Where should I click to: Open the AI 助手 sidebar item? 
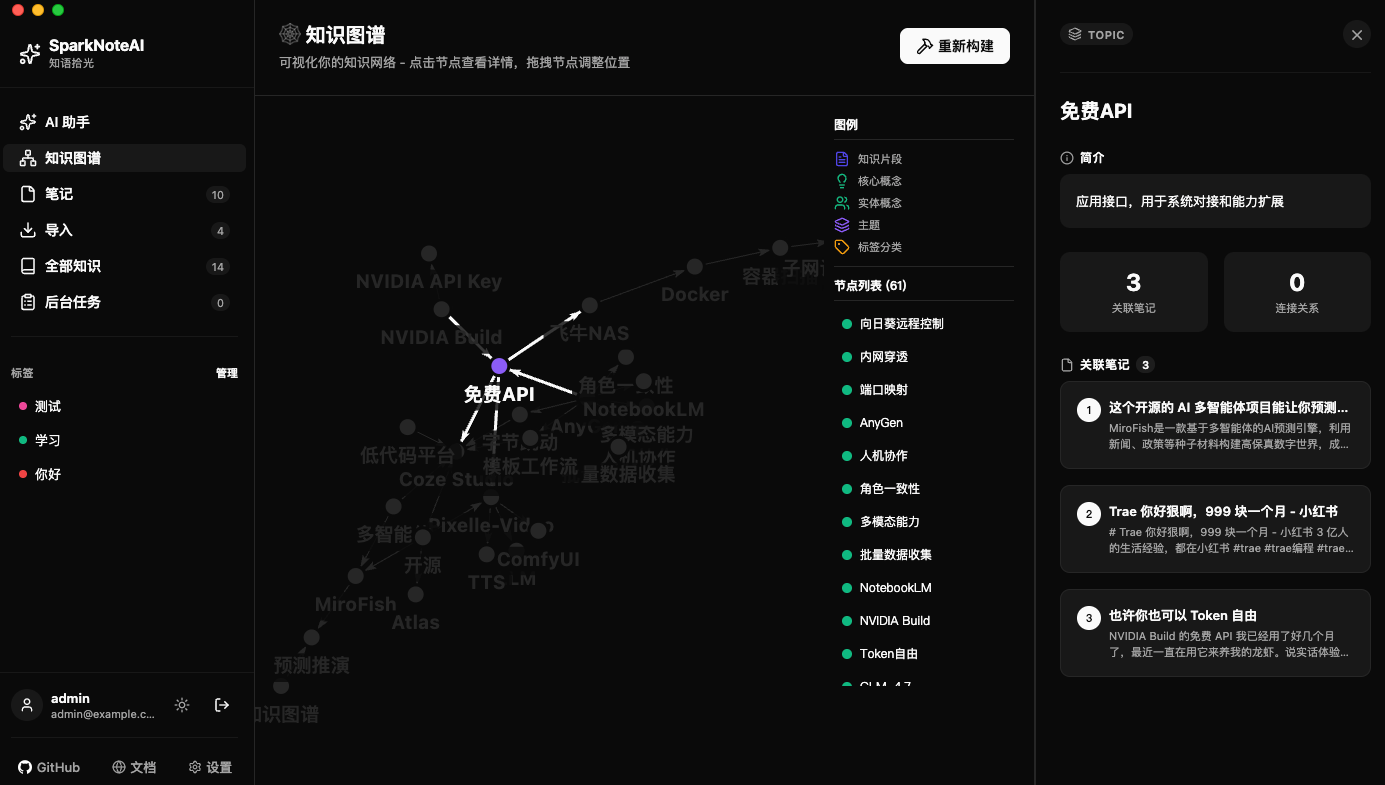point(67,122)
